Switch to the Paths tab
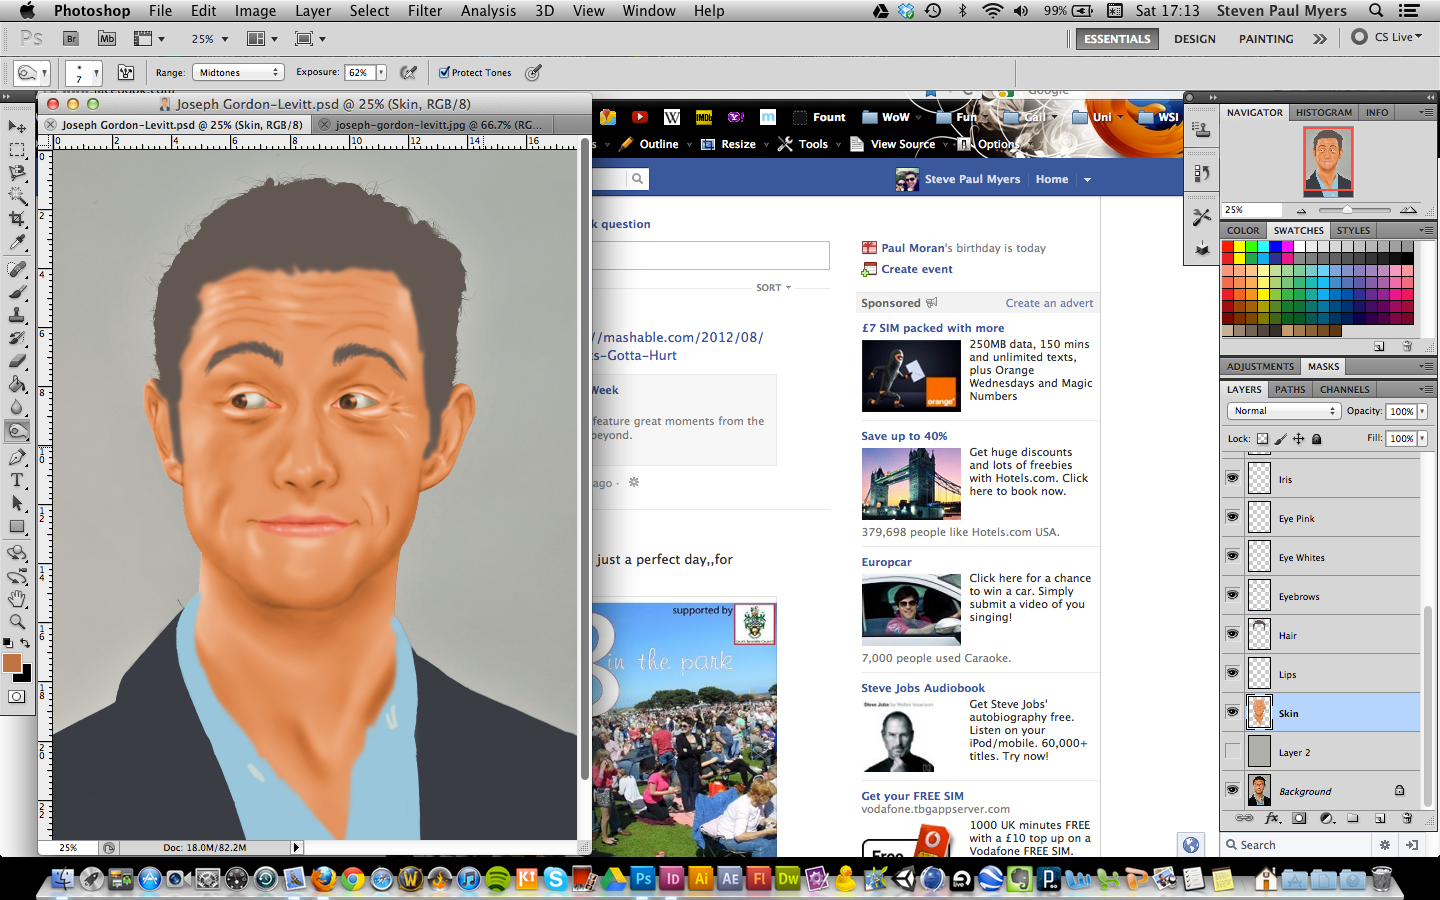This screenshot has height=900, width=1440. coord(1290,389)
